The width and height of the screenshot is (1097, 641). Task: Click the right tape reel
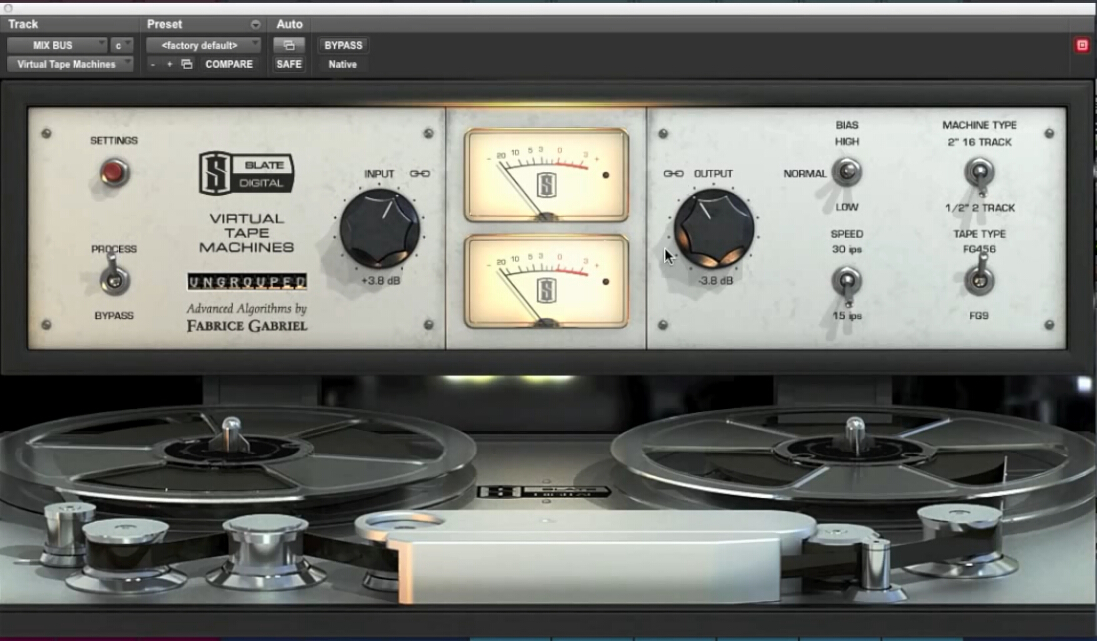click(854, 453)
